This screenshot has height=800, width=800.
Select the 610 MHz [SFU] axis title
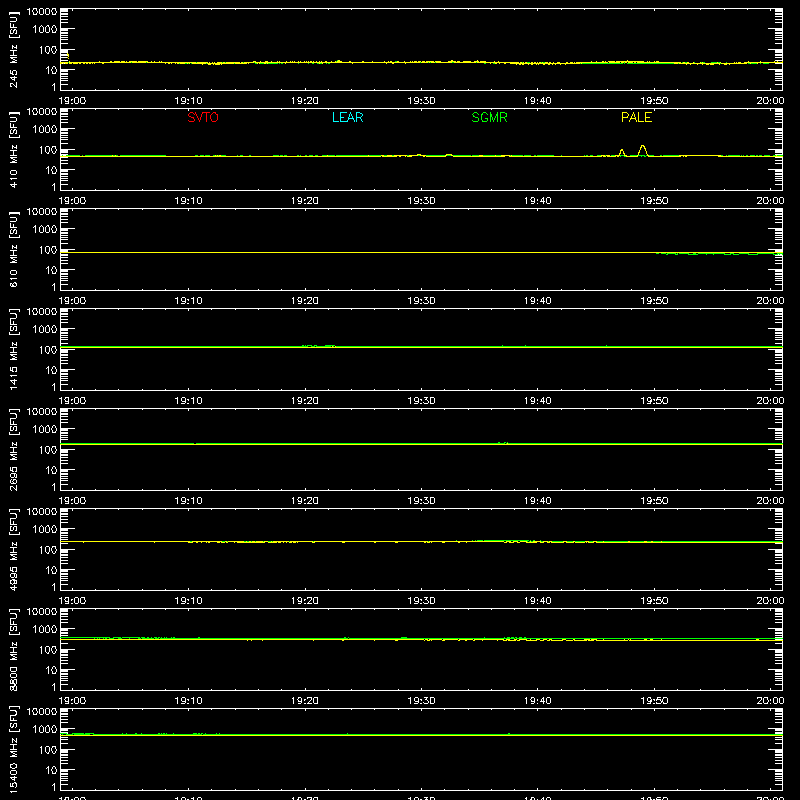(x=13, y=249)
